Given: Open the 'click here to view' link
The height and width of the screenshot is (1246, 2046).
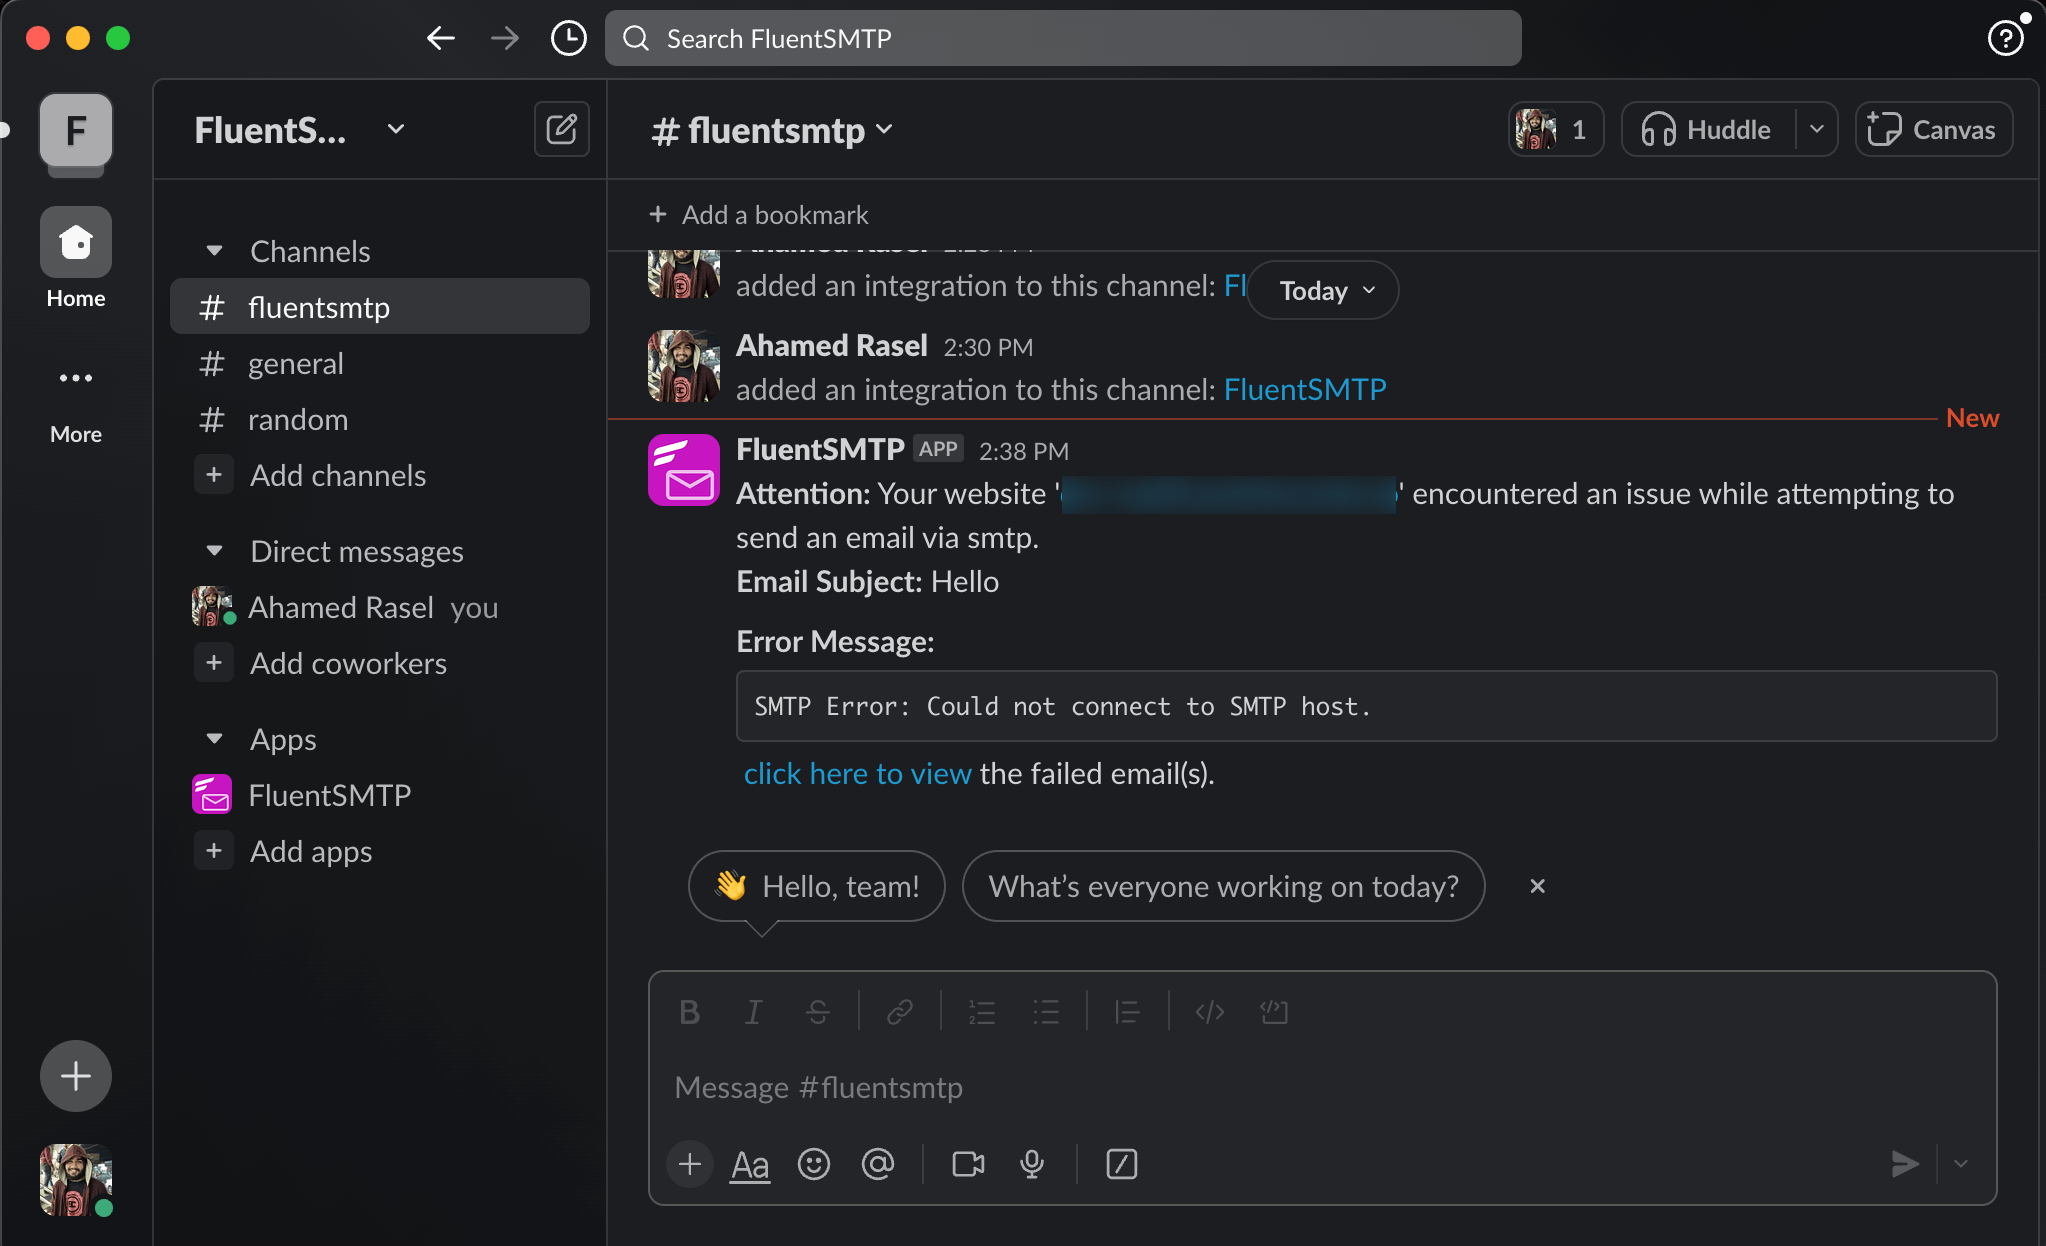Looking at the screenshot, I should click(857, 773).
